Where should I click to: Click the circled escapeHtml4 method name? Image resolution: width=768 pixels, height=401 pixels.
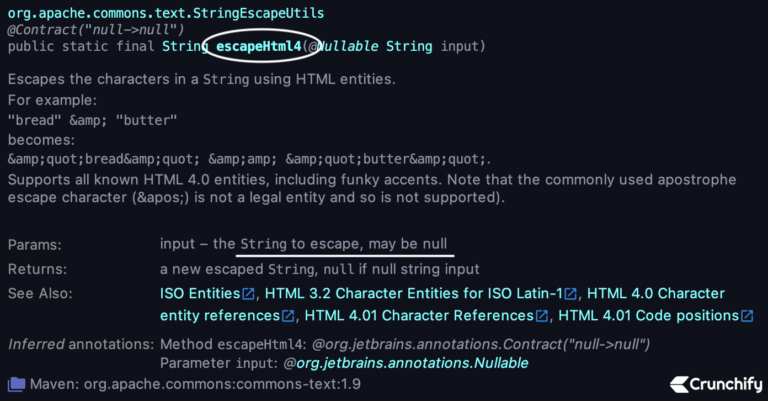(x=259, y=47)
